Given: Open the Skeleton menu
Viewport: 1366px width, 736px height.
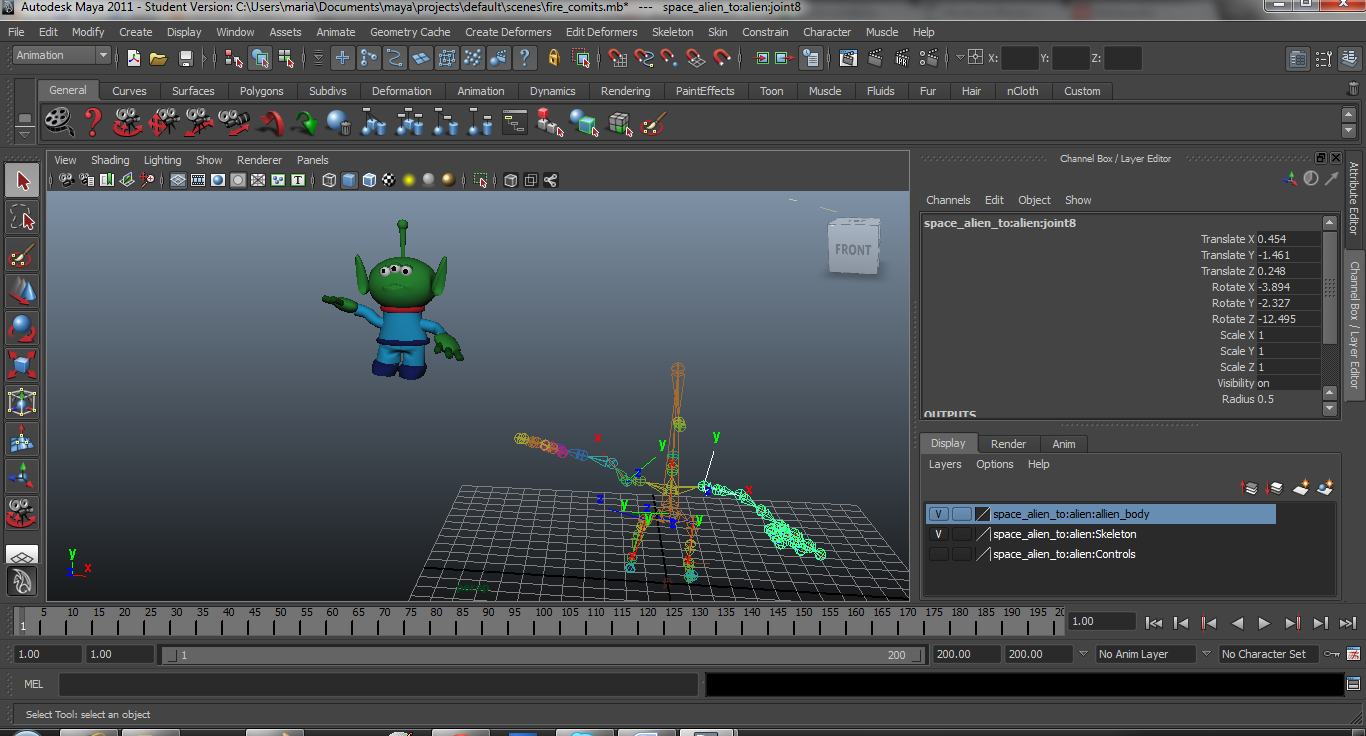Looking at the screenshot, I should tap(672, 32).
